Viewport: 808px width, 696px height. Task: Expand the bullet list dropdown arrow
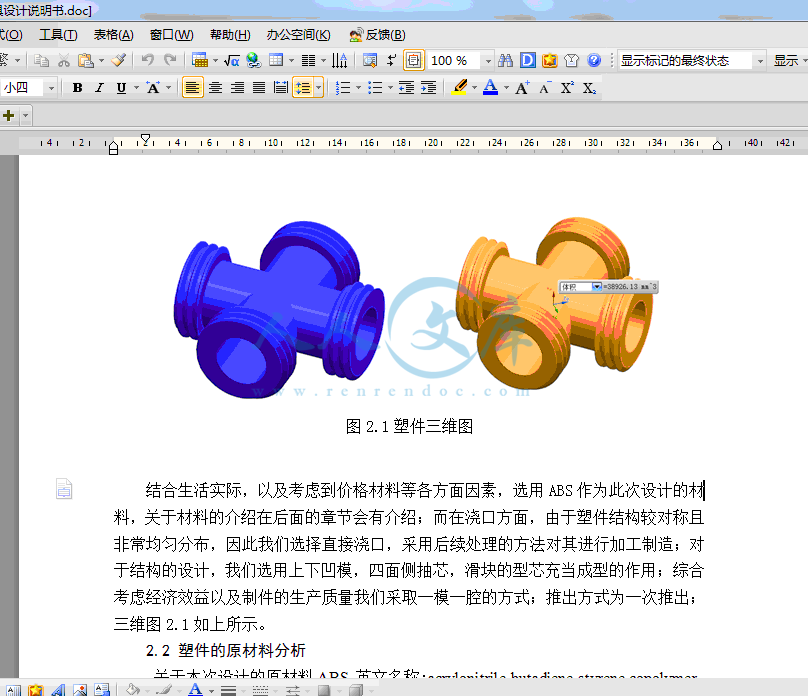pos(390,88)
